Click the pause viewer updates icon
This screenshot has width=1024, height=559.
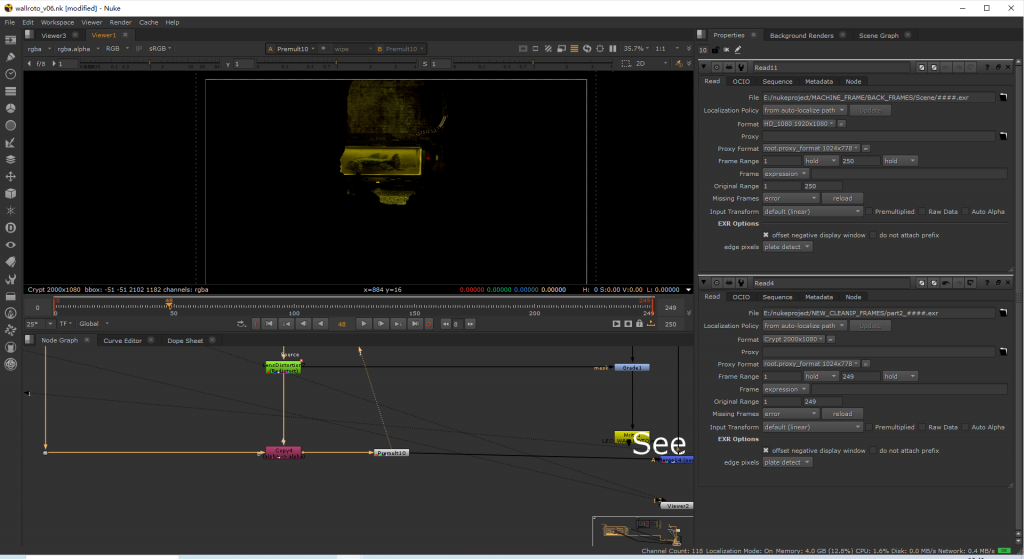(x=613, y=48)
